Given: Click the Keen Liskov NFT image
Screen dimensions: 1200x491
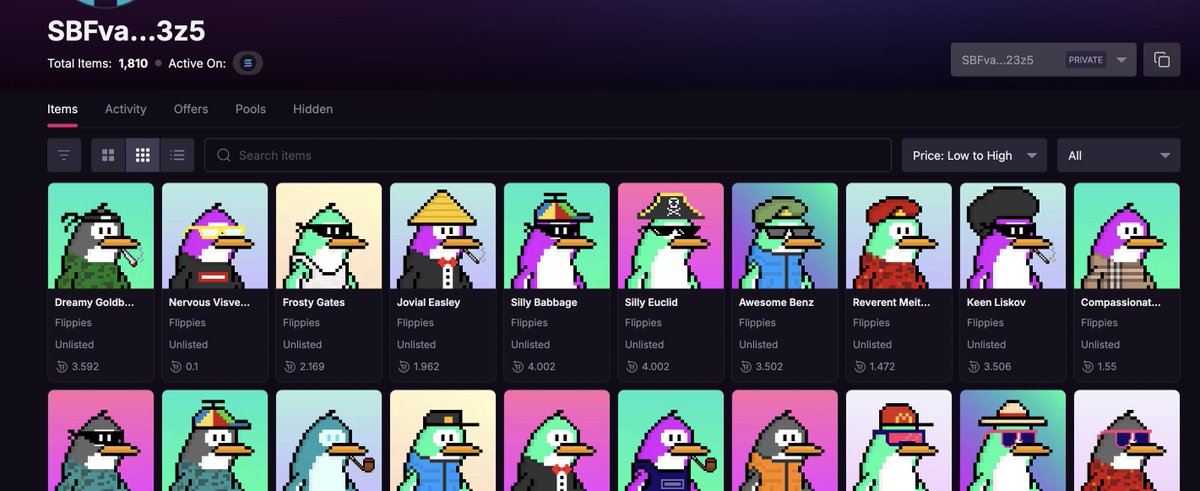Looking at the screenshot, I should click(x=1013, y=236).
